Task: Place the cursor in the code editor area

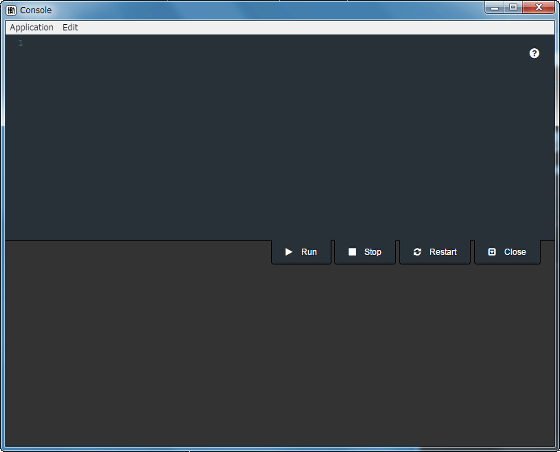Action: [x=280, y=137]
